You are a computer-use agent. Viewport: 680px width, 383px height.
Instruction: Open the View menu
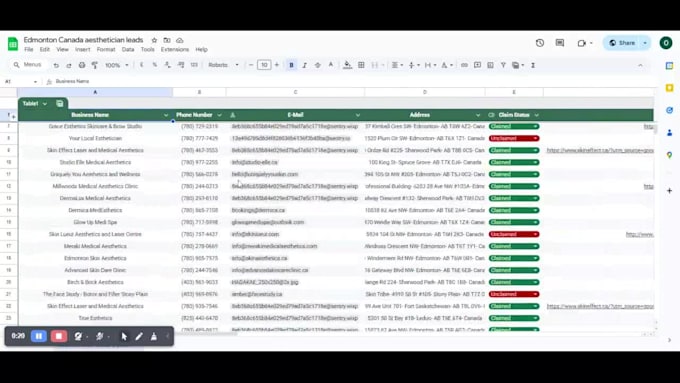(x=62, y=49)
